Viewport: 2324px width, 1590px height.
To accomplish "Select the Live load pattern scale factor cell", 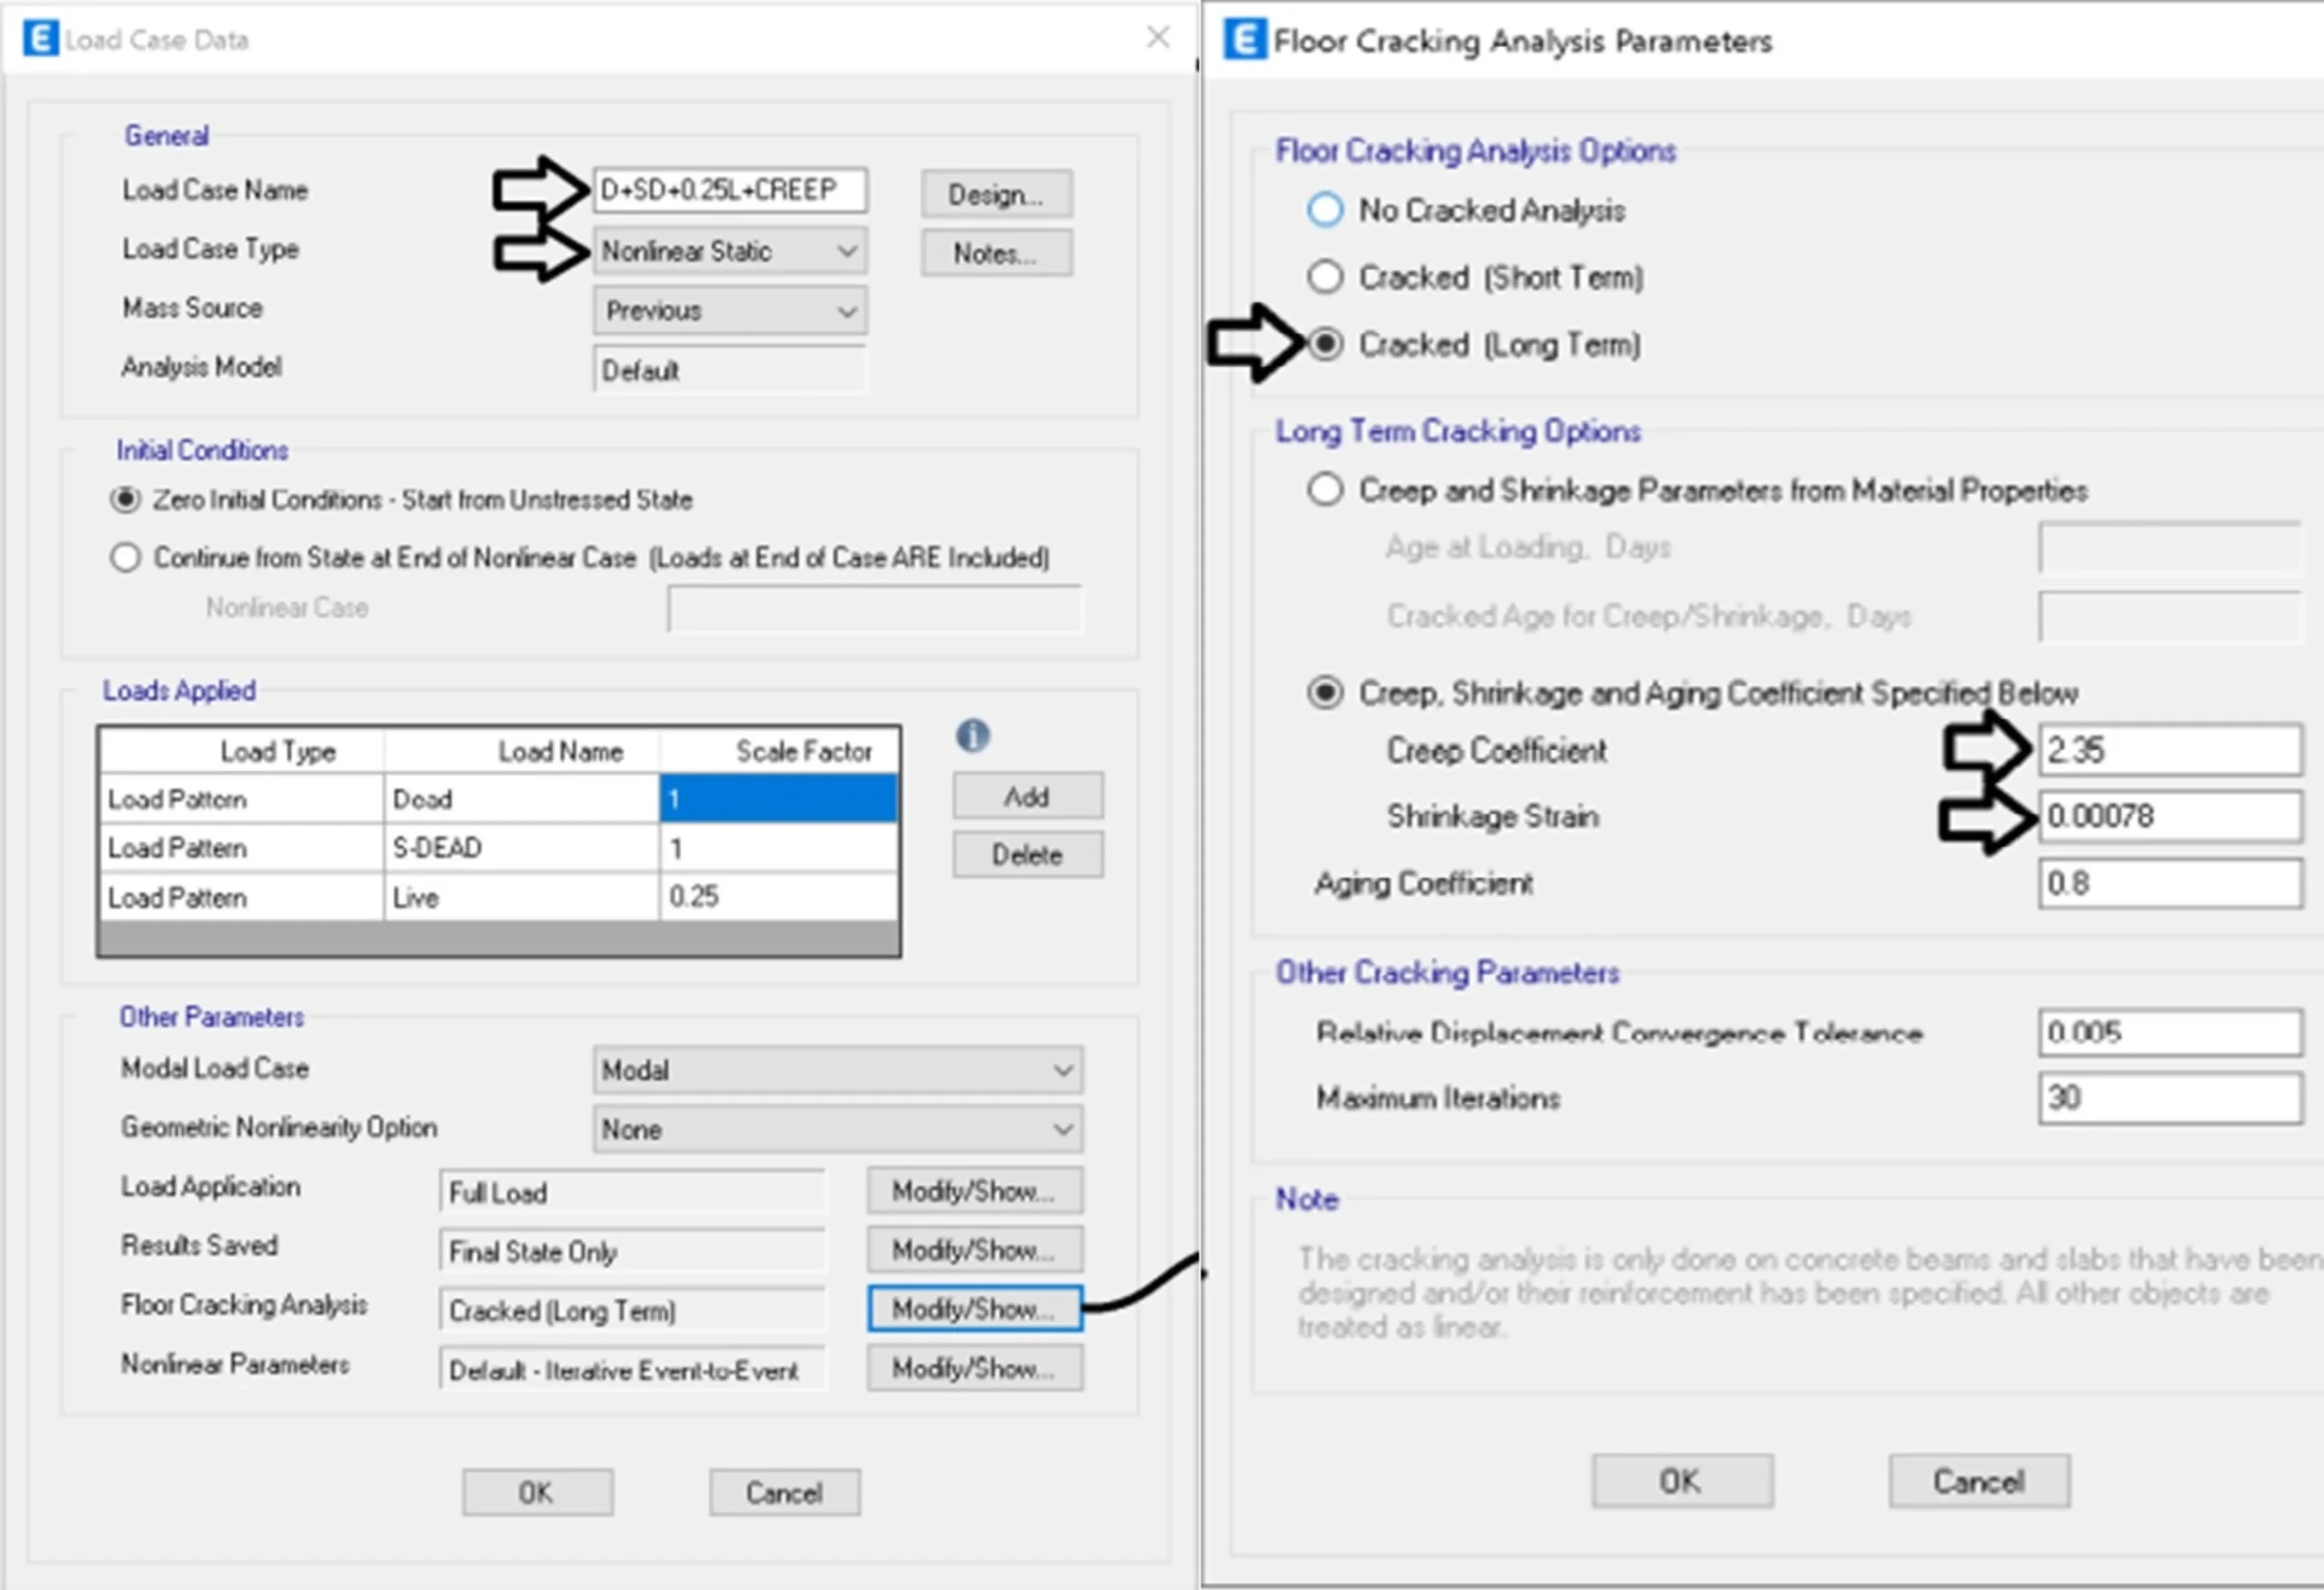I will click(777, 897).
